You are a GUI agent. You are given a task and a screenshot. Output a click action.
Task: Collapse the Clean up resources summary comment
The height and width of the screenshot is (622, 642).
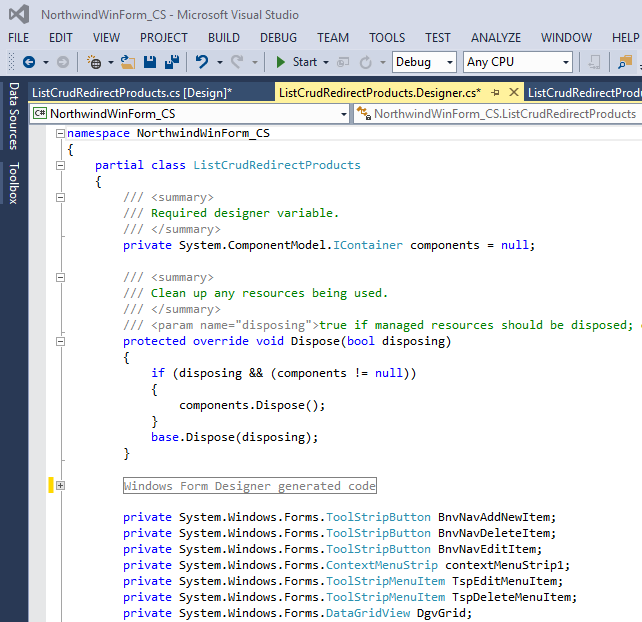pyautogui.click(x=60, y=277)
